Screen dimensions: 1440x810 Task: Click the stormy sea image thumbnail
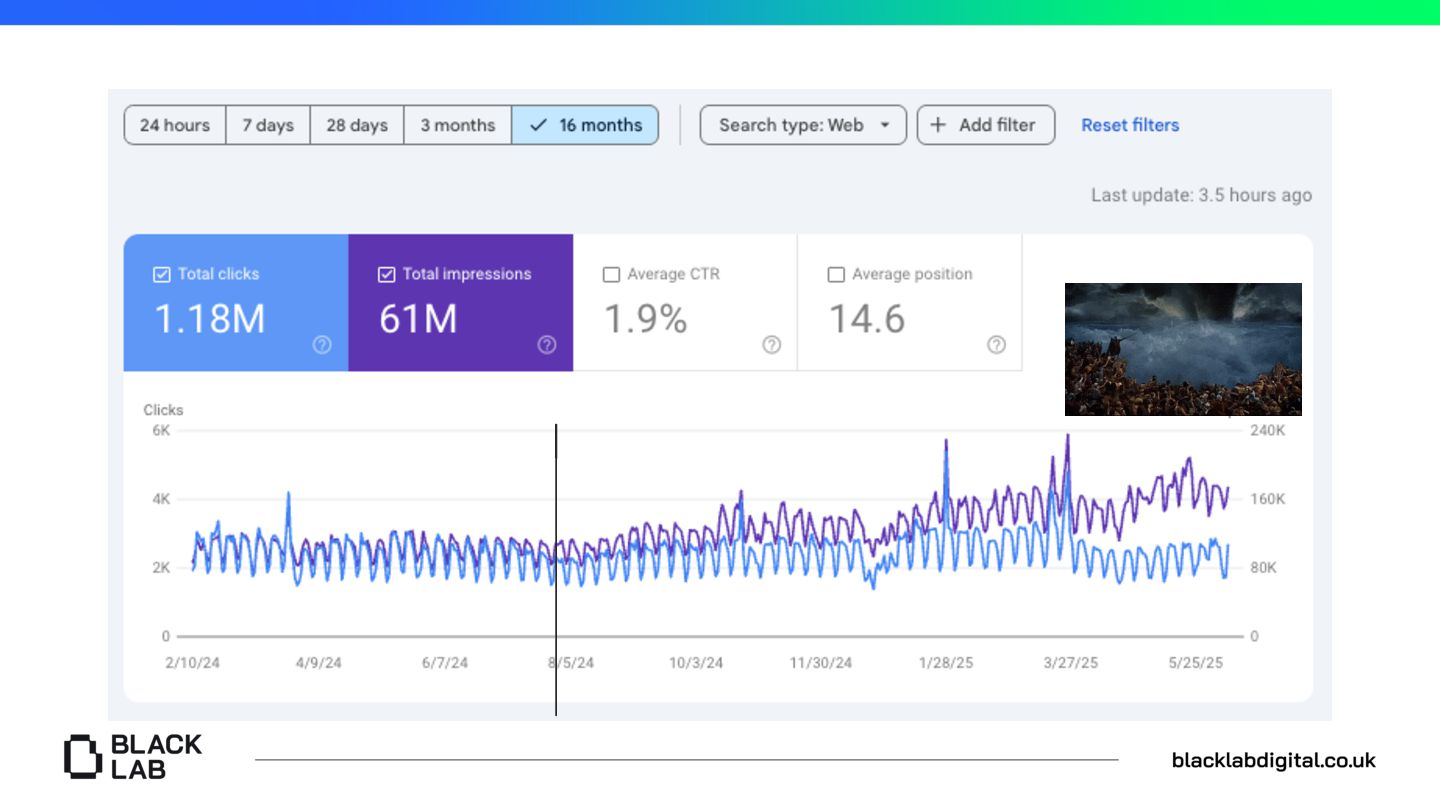tap(1183, 349)
